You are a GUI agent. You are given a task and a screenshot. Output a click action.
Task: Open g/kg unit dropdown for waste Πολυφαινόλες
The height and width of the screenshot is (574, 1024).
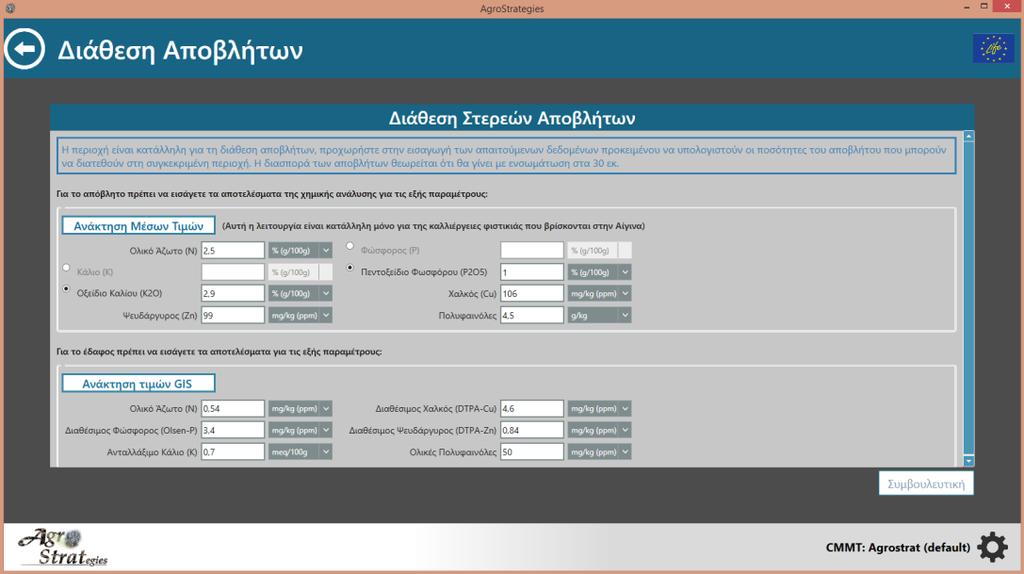tap(600, 315)
